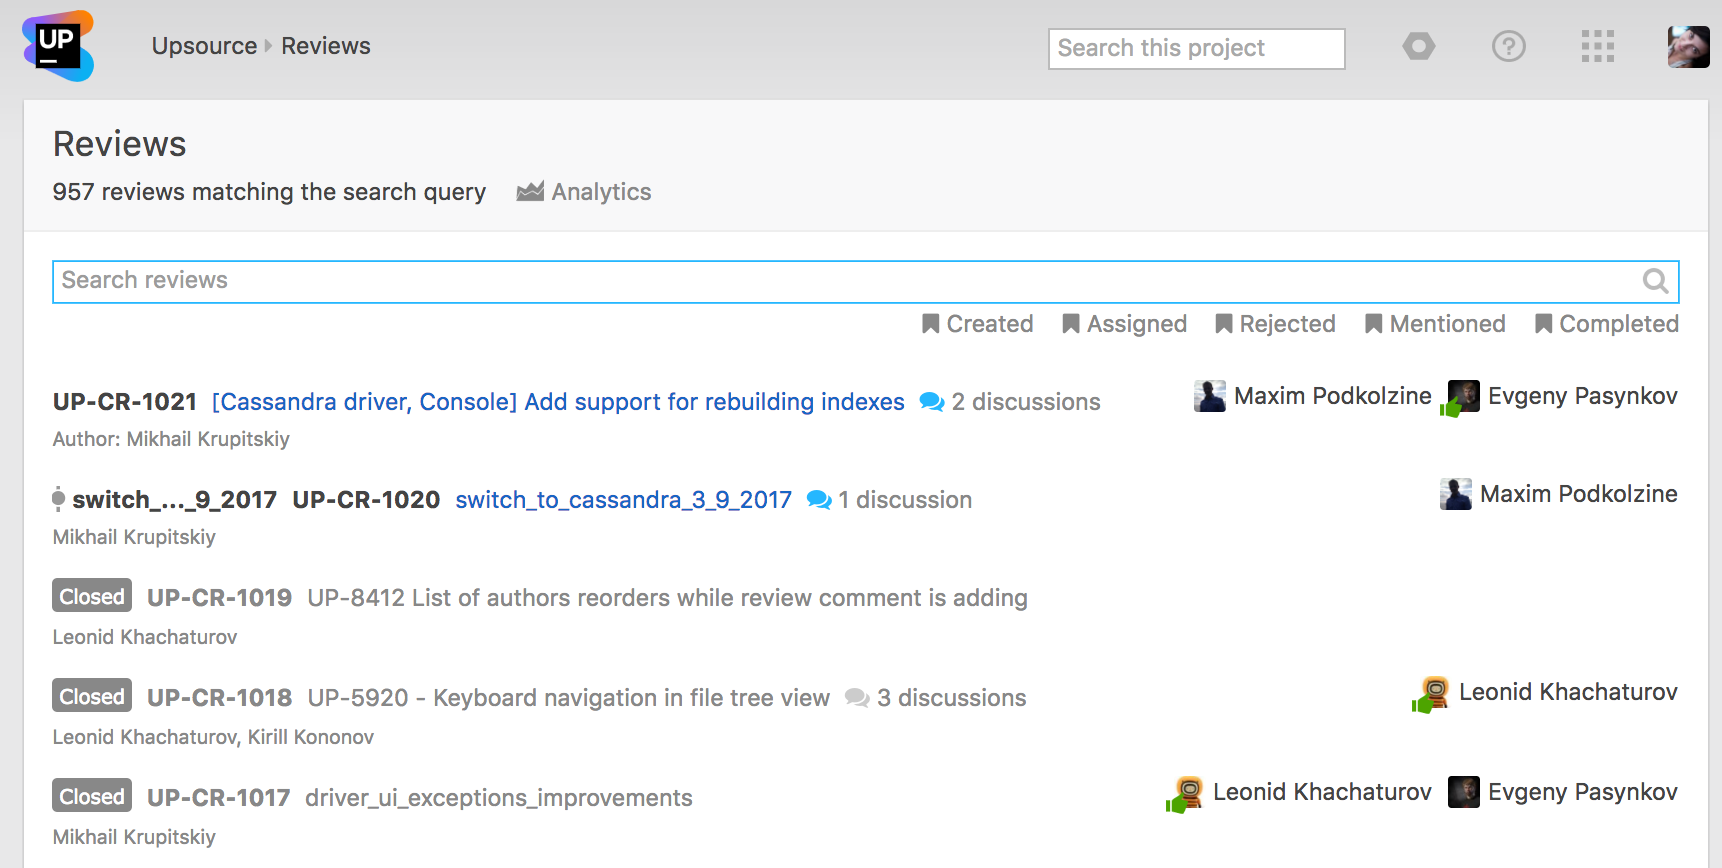
Task: Go to Upsource breadcrumb
Action: [x=205, y=46]
